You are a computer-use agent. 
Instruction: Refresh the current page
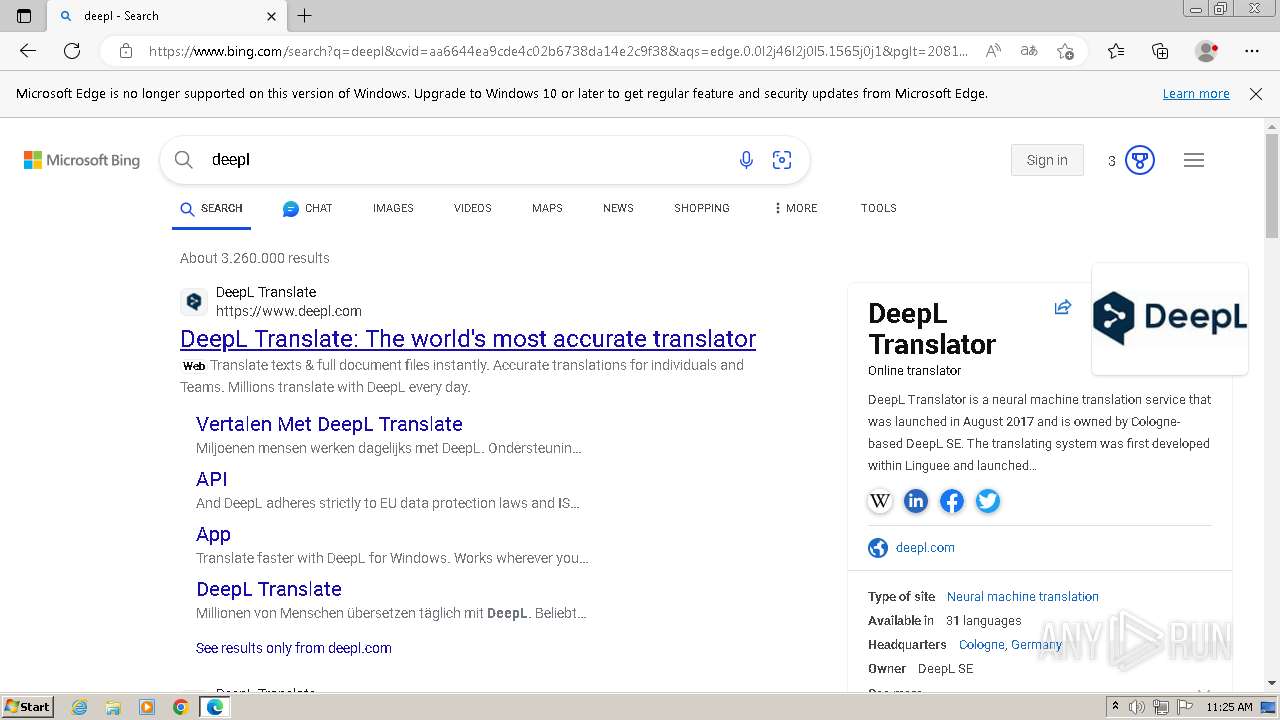point(72,51)
